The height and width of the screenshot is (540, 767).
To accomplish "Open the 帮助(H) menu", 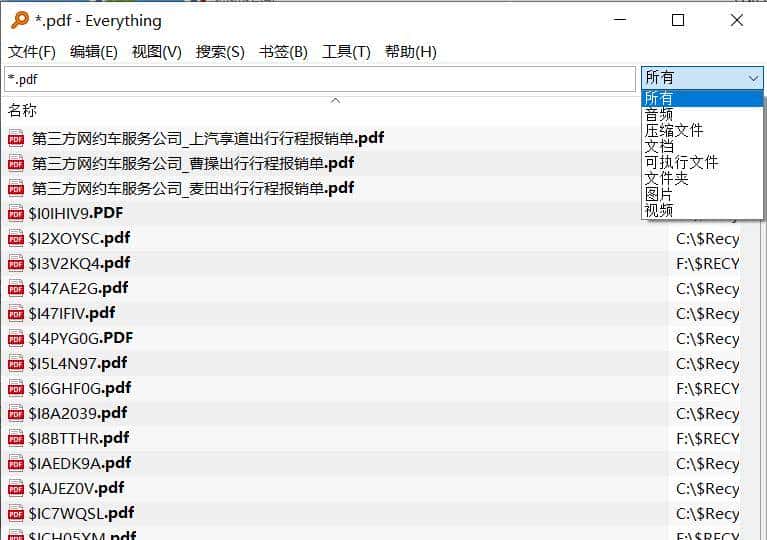I will (x=410, y=51).
